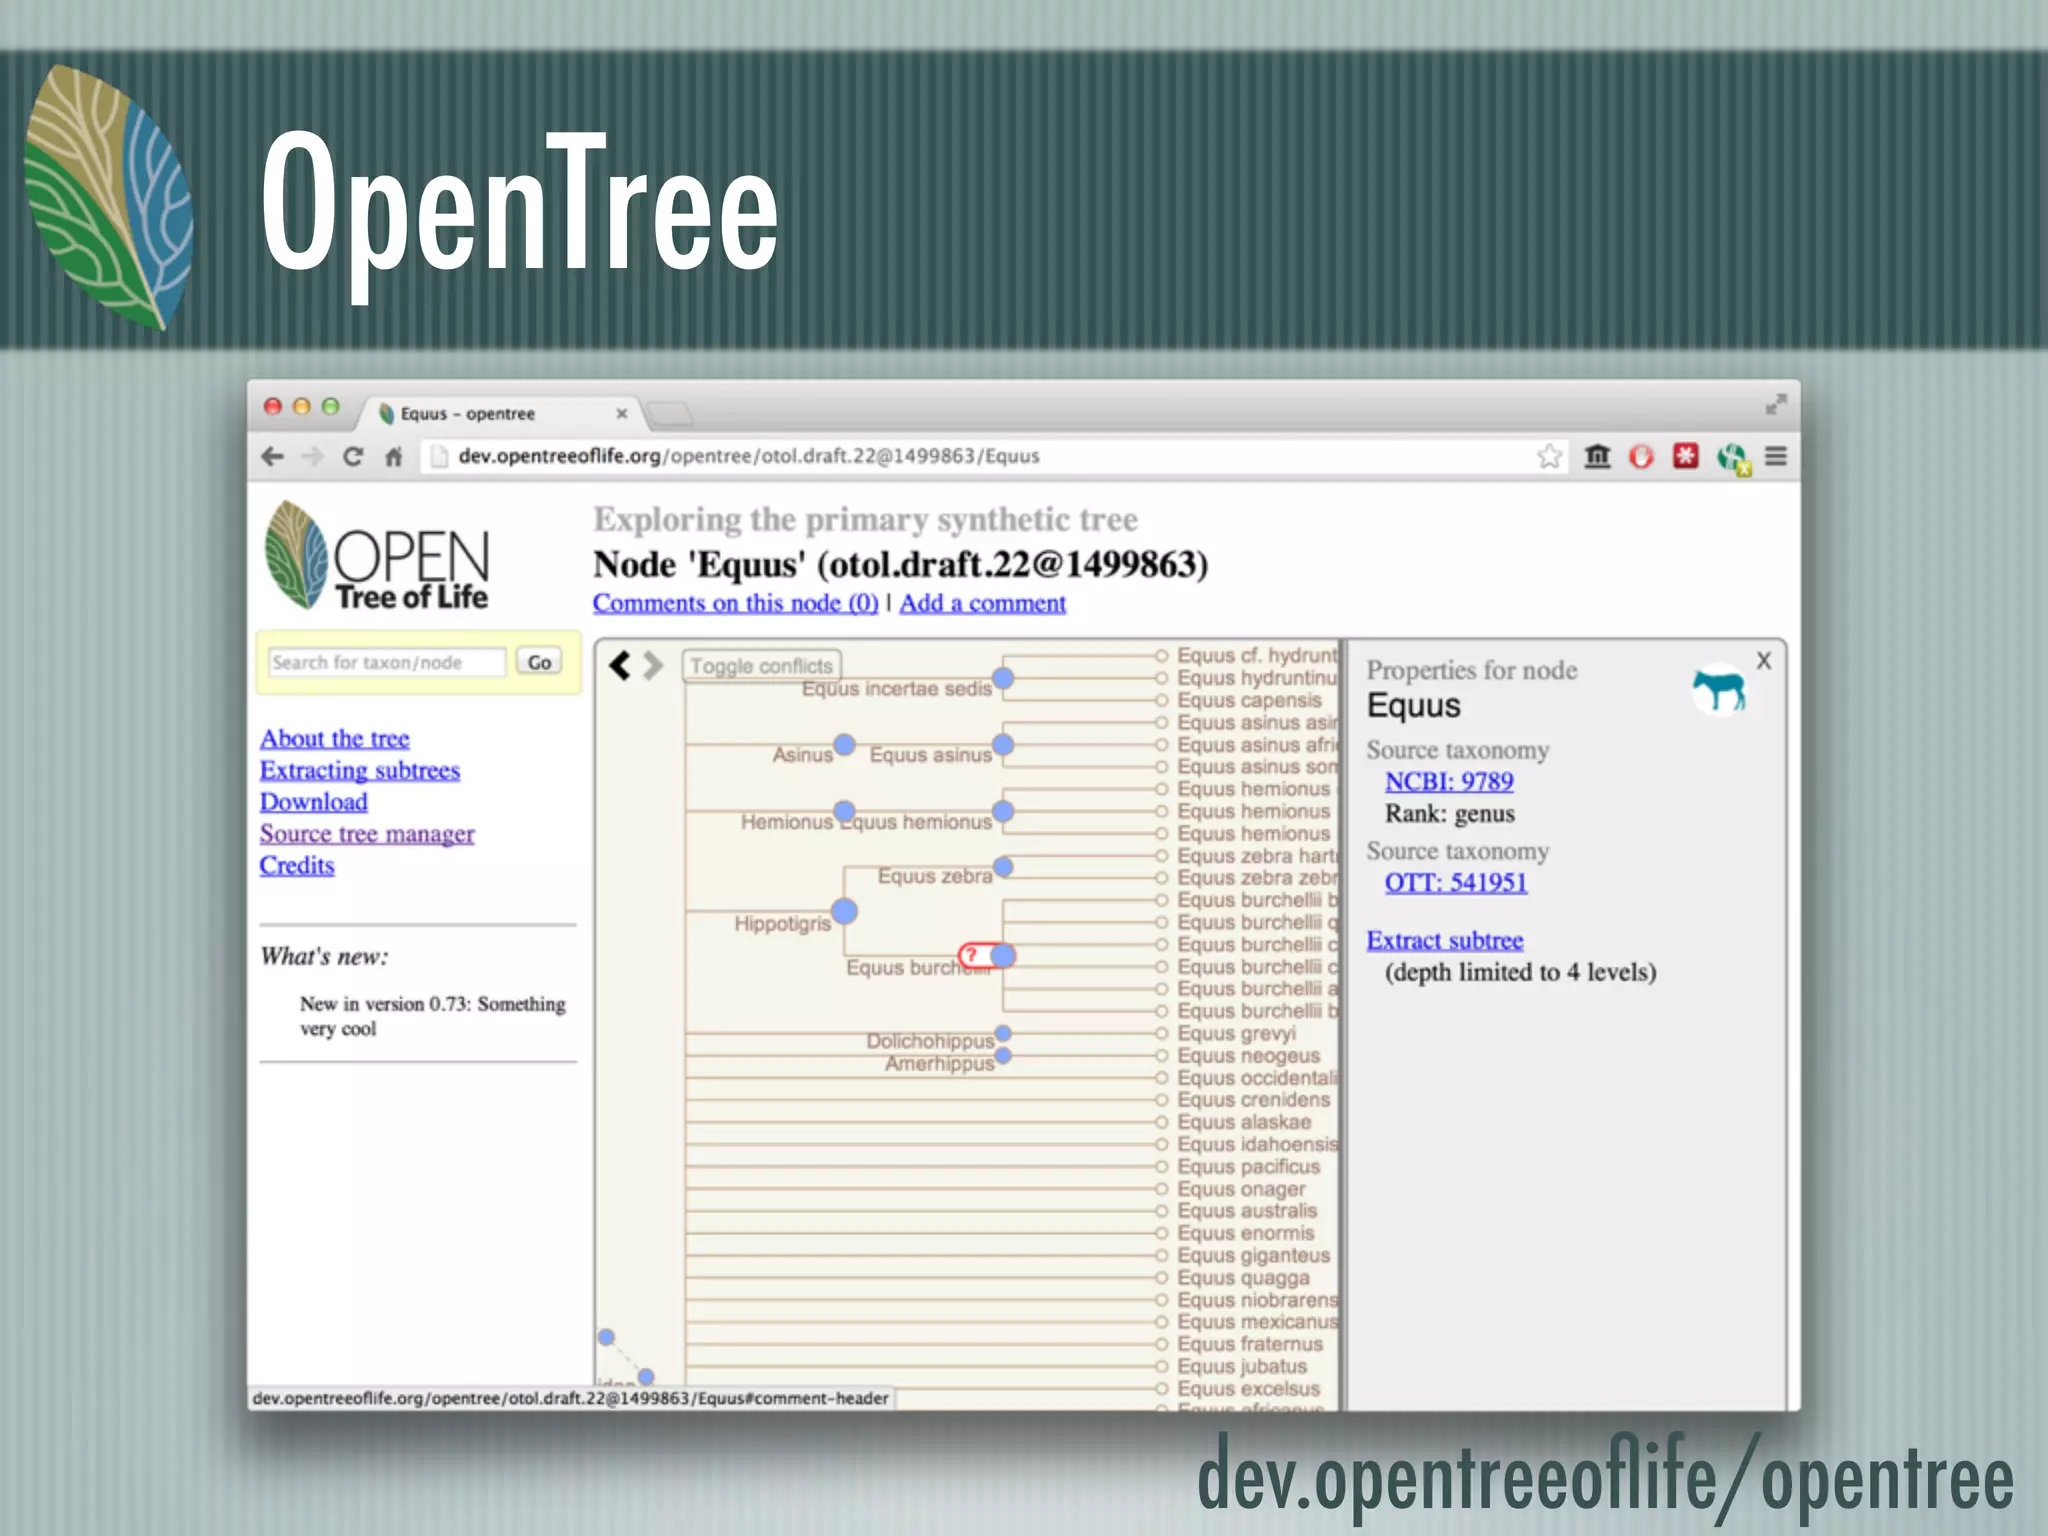This screenshot has height=1536, width=2048.
Task: Click the globe extension icon
Action: 1734,458
